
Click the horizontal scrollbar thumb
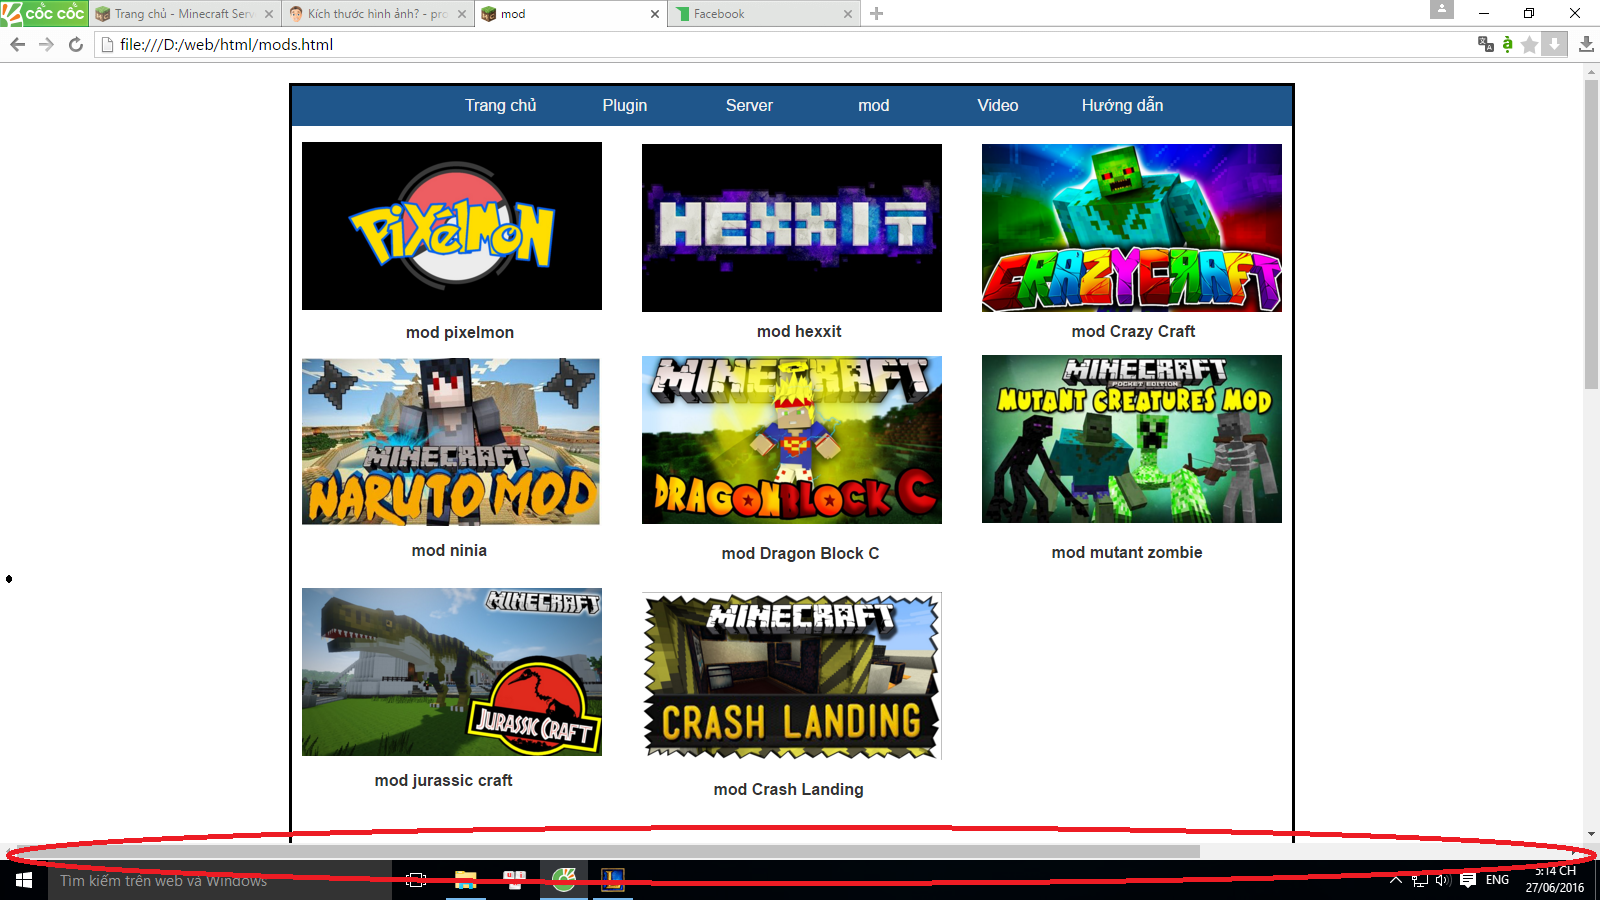coord(607,851)
